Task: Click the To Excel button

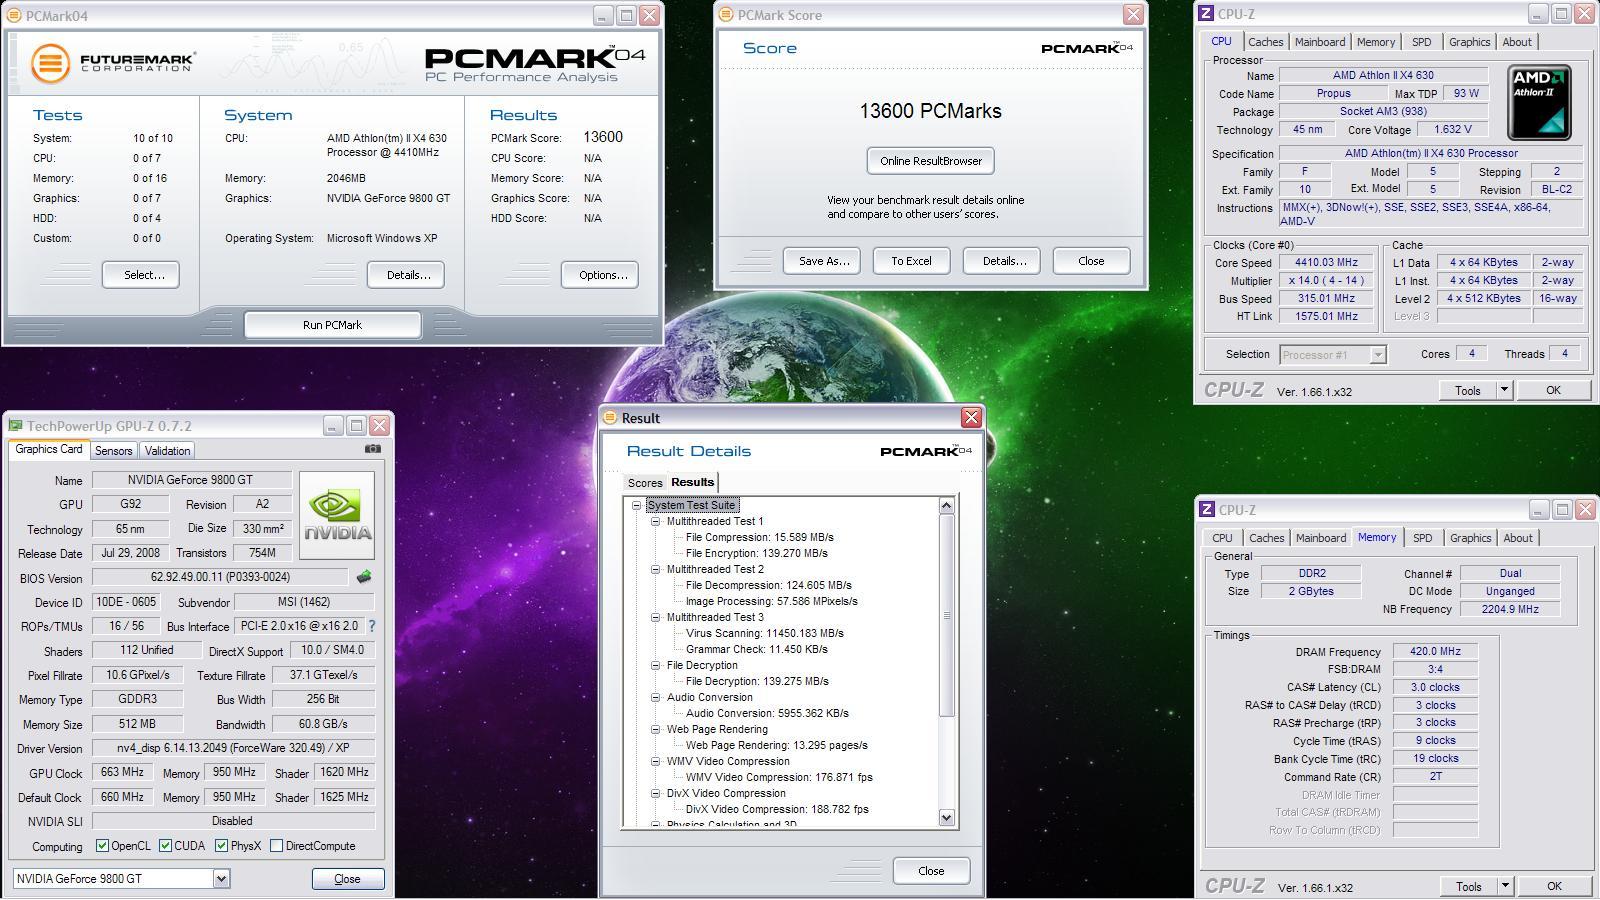Action: coord(912,261)
